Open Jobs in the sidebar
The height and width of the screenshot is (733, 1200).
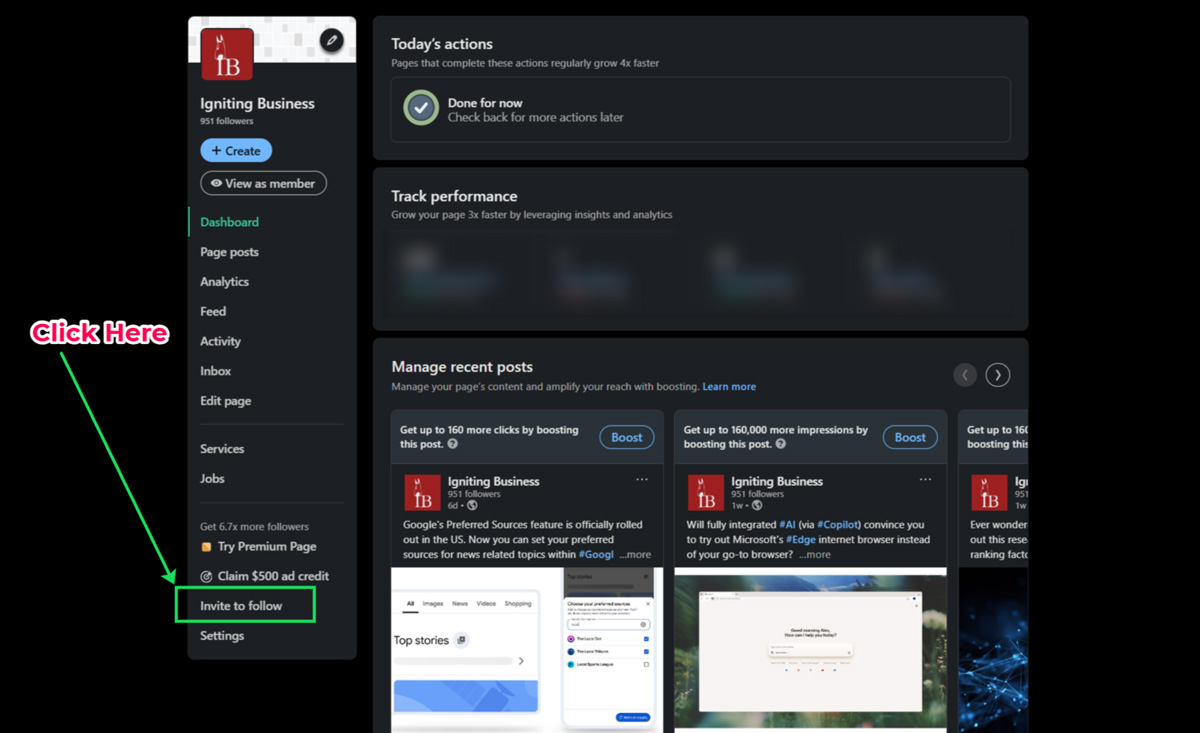pyautogui.click(x=212, y=479)
